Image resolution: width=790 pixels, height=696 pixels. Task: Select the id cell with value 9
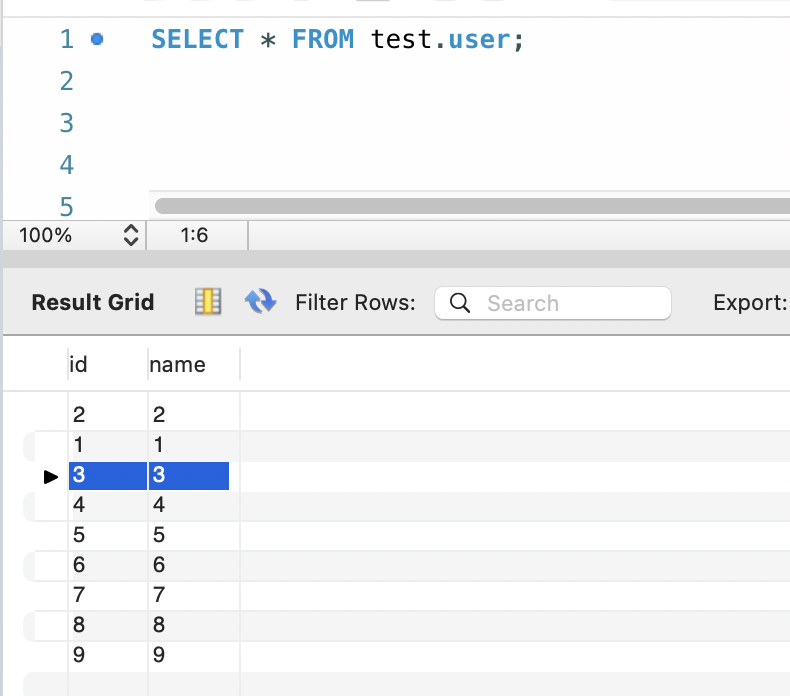pos(79,655)
